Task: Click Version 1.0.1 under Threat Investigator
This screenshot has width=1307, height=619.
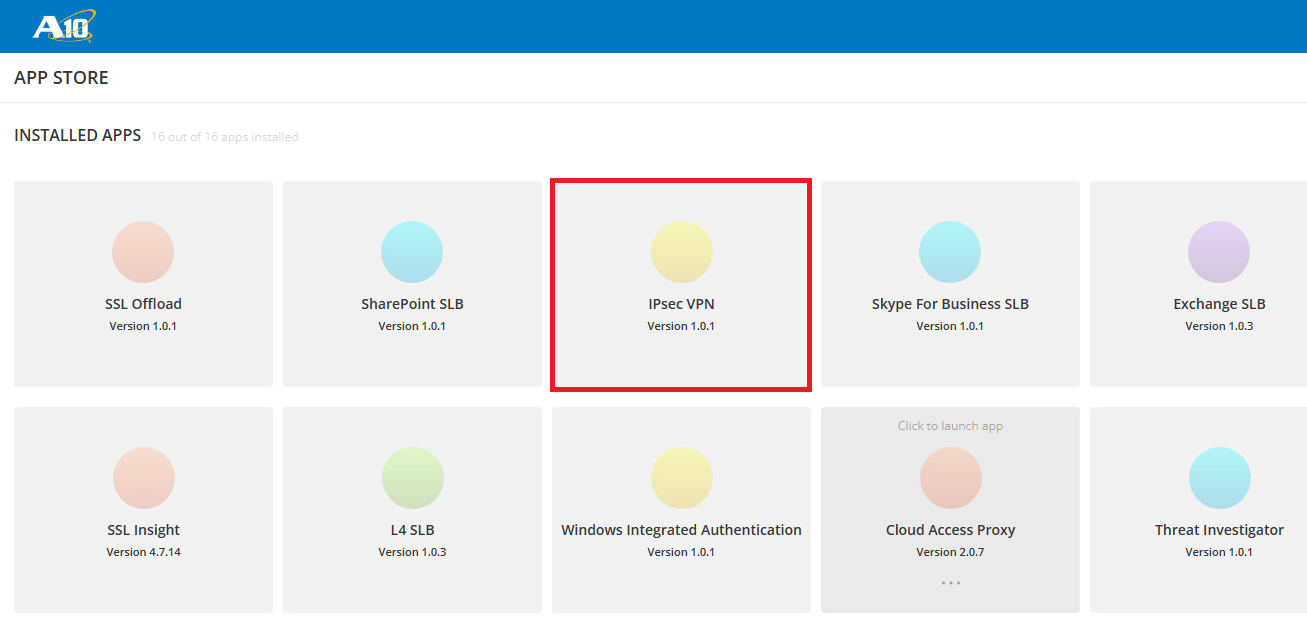Action: (1219, 552)
